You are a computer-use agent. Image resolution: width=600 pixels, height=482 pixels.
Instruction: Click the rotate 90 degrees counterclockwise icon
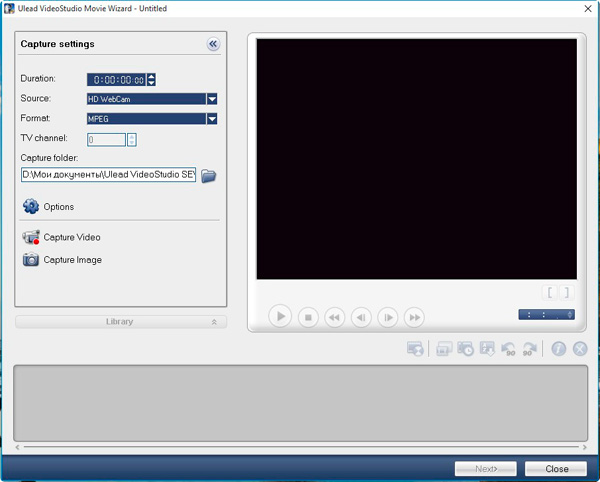pyautogui.click(x=508, y=349)
